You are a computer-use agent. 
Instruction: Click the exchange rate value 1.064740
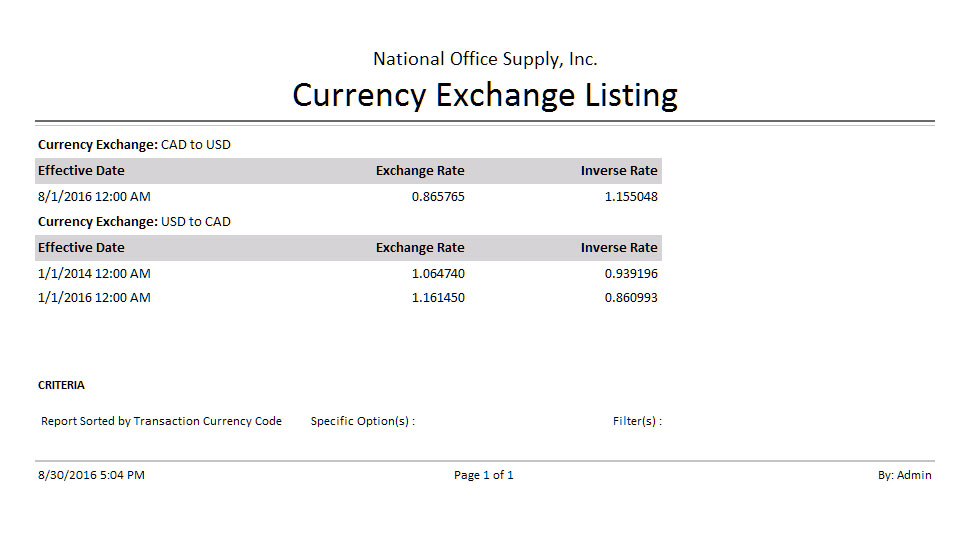click(x=438, y=274)
